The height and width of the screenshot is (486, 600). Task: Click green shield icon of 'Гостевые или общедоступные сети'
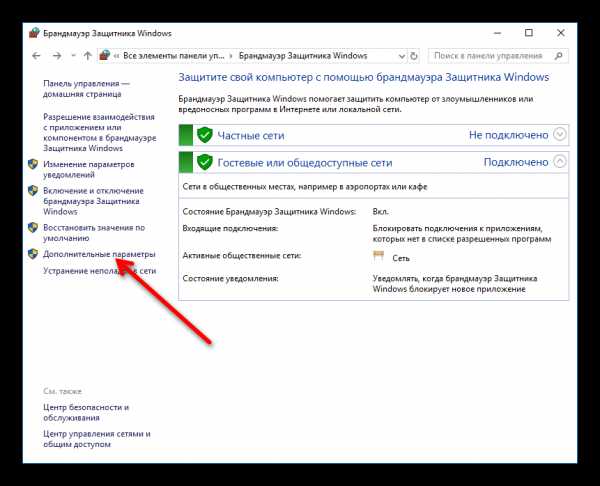[205, 162]
